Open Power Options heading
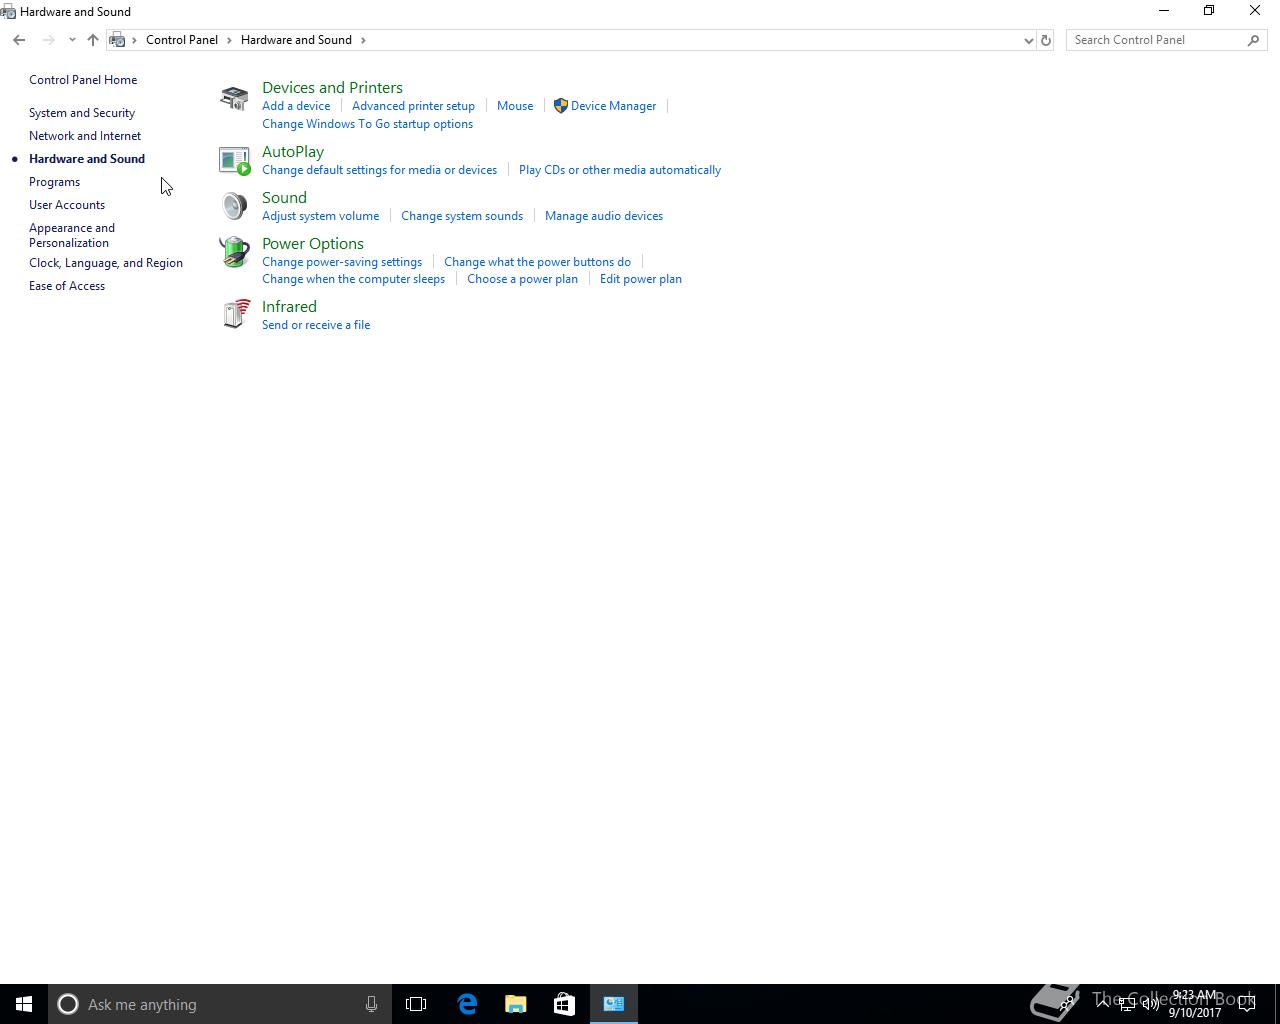 313,244
